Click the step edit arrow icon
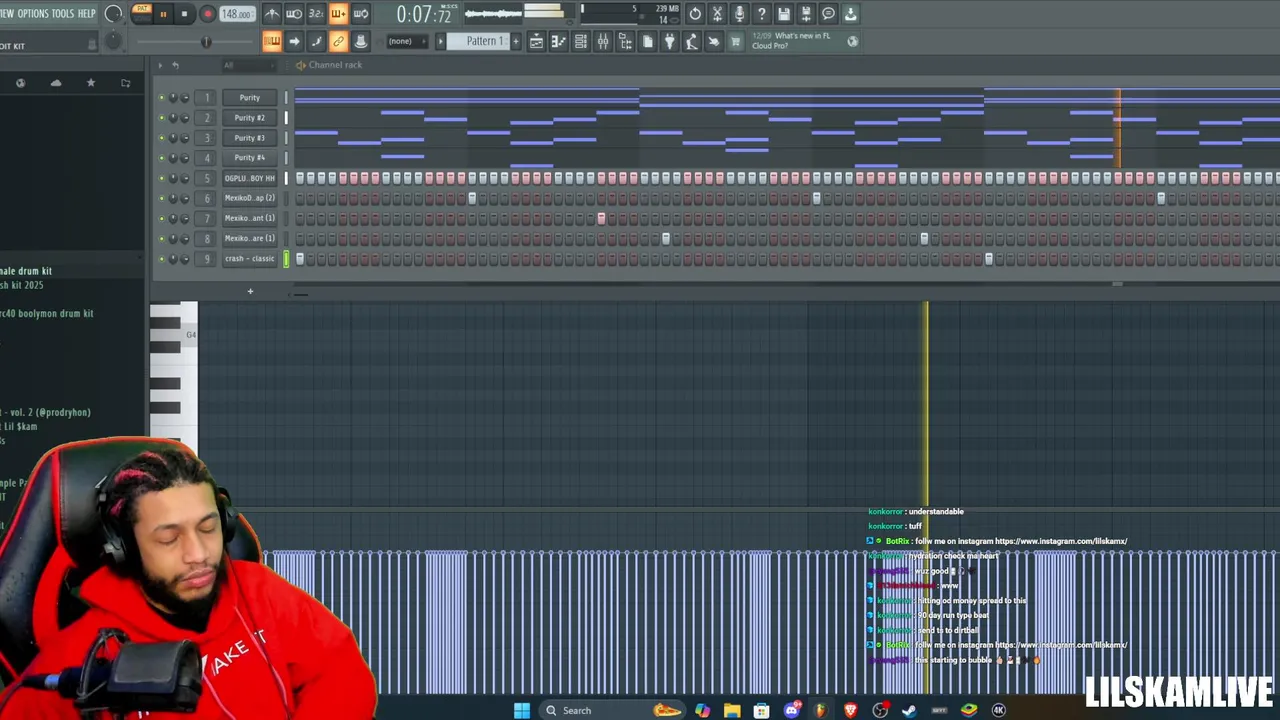1280x720 pixels. pyautogui.click(x=294, y=41)
